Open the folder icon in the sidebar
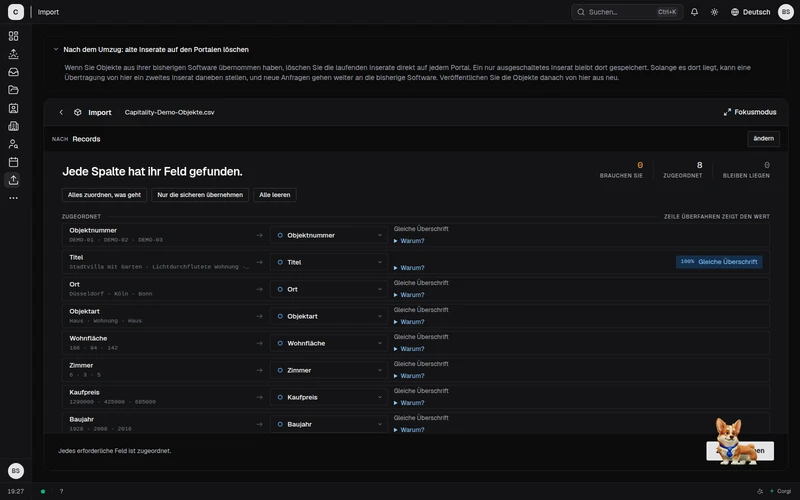This screenshot has width=800, height=500. [x=14, y=90]
